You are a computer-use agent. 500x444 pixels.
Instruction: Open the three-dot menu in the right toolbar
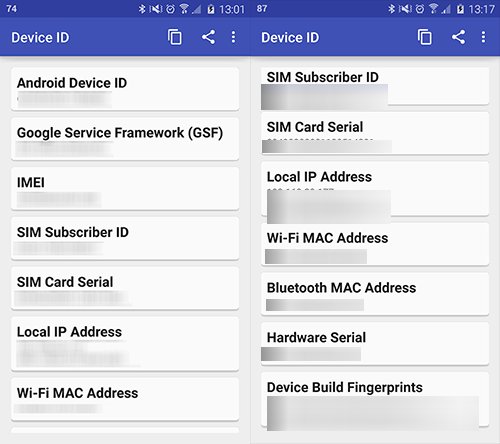pos(483,37)
